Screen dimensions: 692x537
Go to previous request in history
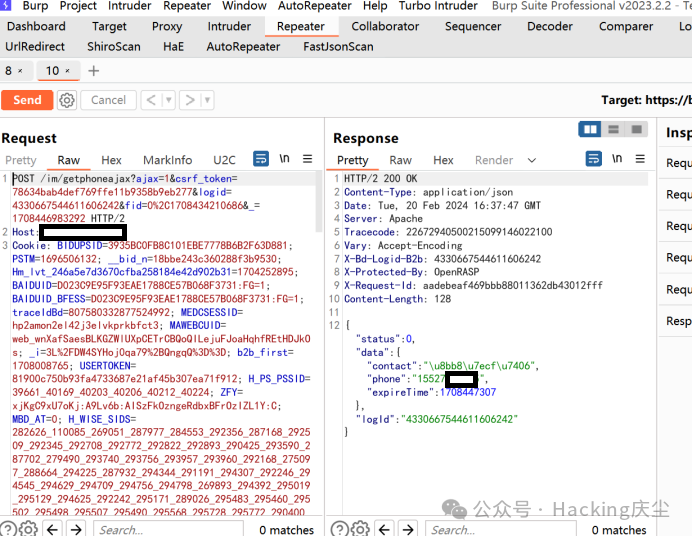(x=151, y=100)
